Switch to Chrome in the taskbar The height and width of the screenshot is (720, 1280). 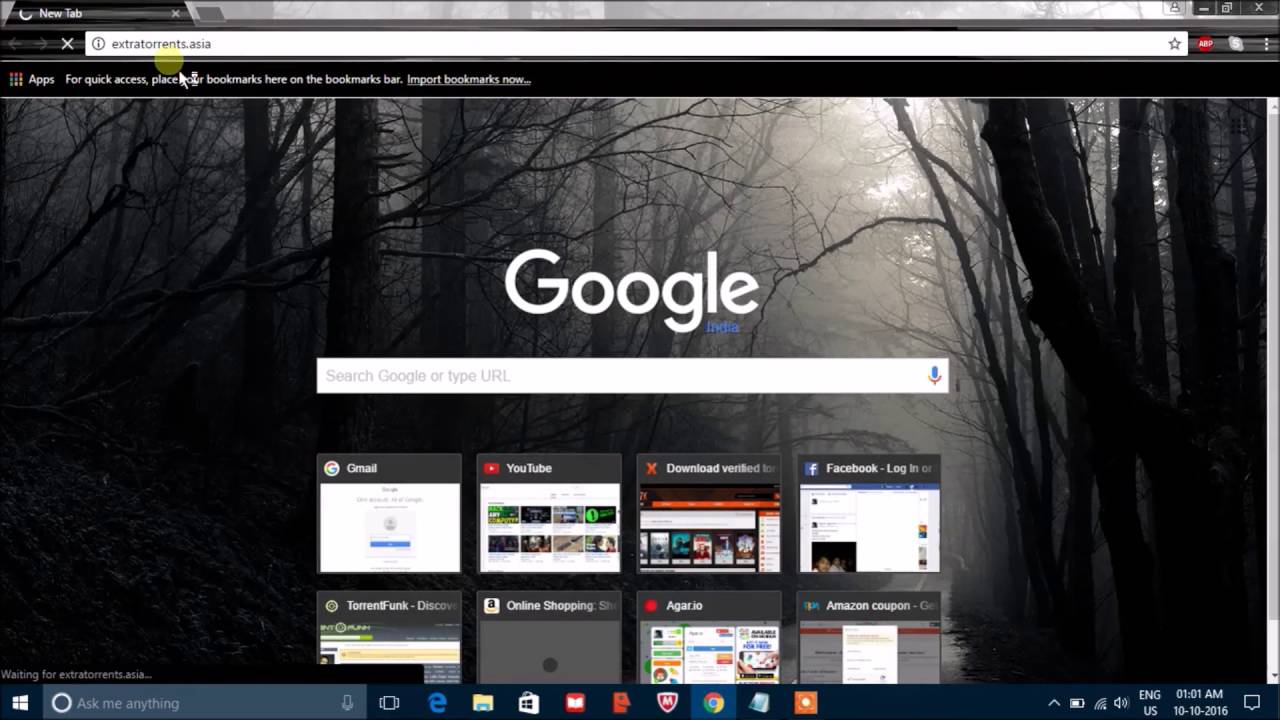point(713,703)
